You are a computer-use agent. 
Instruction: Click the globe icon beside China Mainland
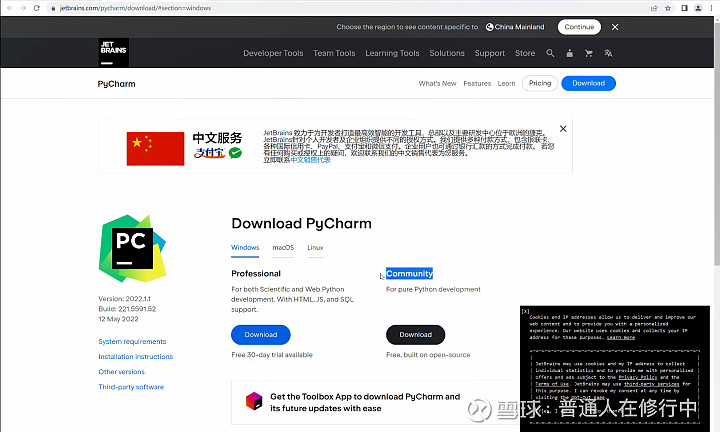pos(489,27)
